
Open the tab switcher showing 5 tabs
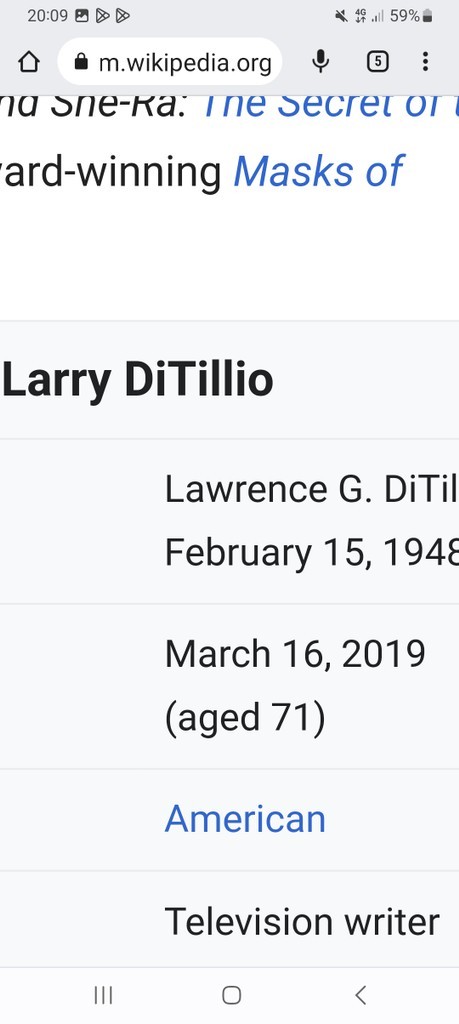point(377,62)
